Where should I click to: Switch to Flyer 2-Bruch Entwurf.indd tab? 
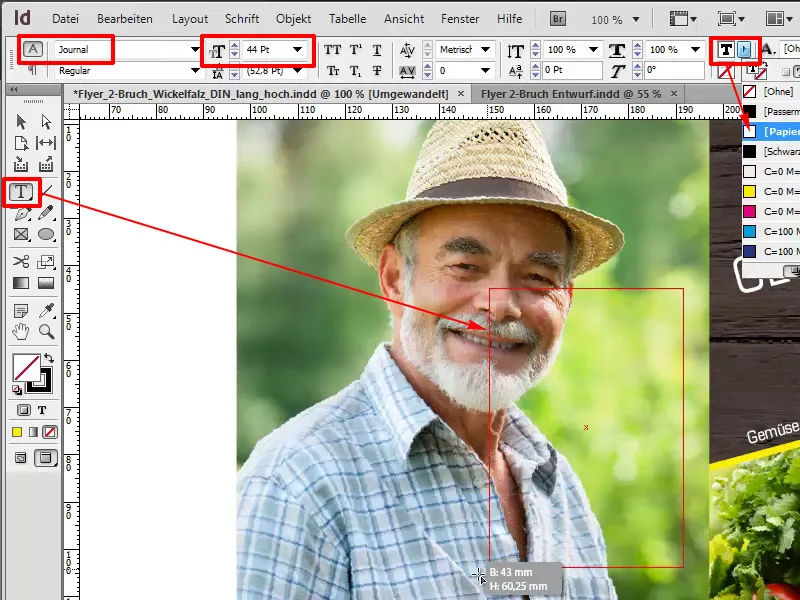pyautogui.click(x=571, y=94)
